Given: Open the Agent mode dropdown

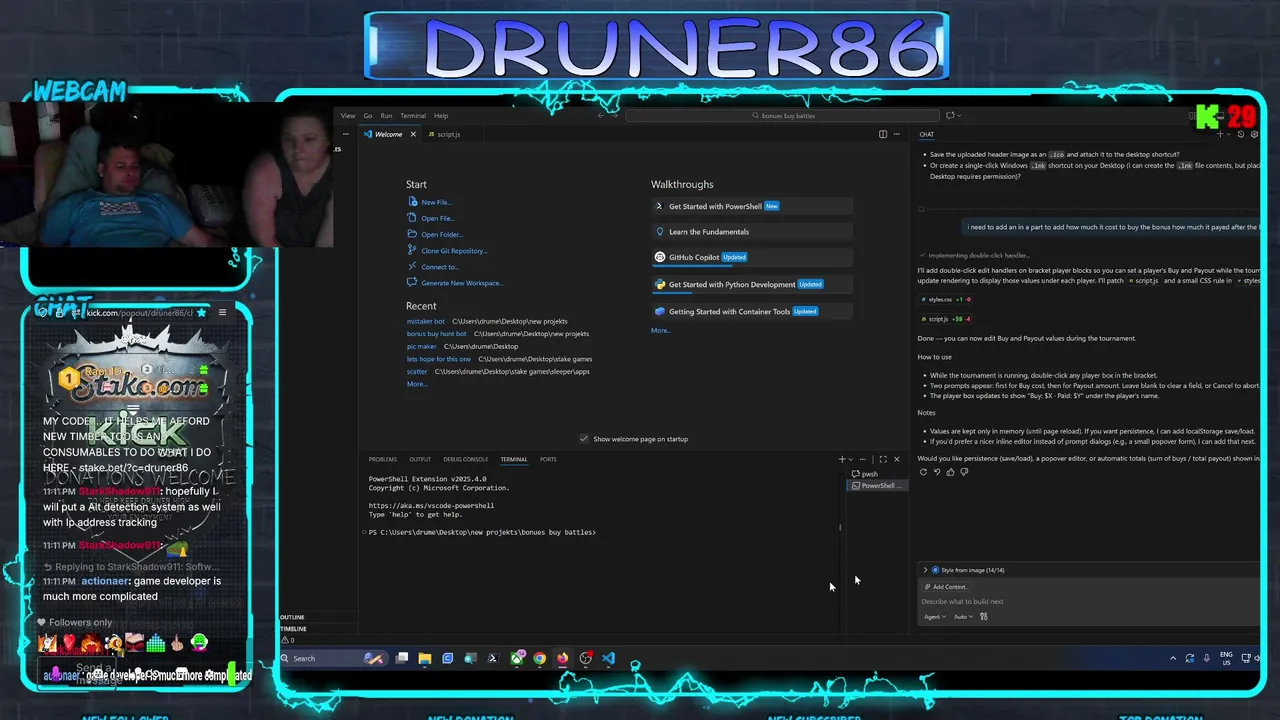Looking at the screenshot, I should (x=934, y=617).
